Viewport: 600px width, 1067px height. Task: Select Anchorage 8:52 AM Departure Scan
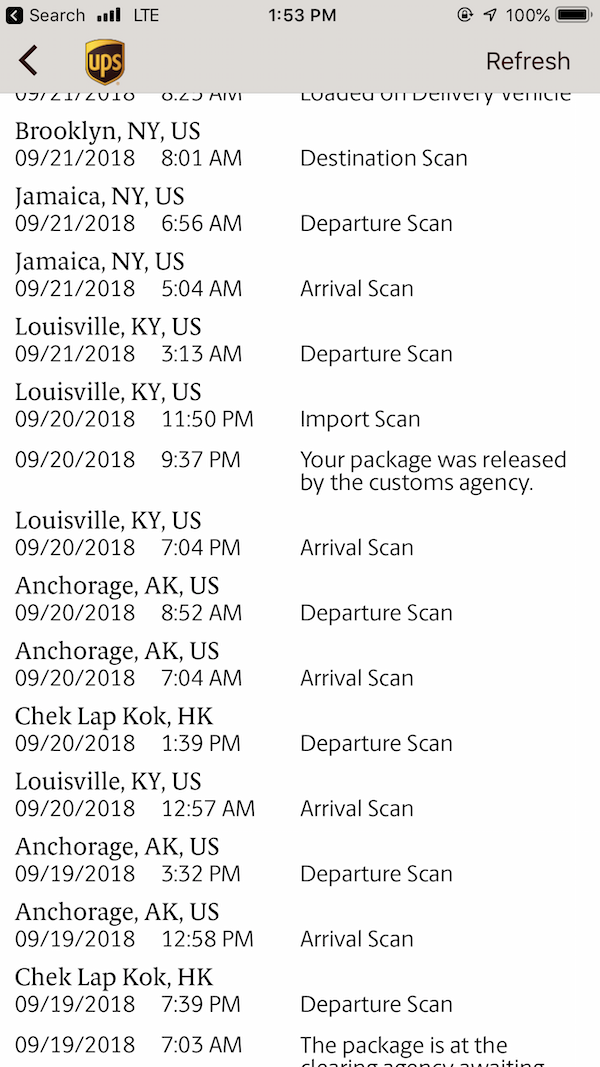(x=300, y=600)
